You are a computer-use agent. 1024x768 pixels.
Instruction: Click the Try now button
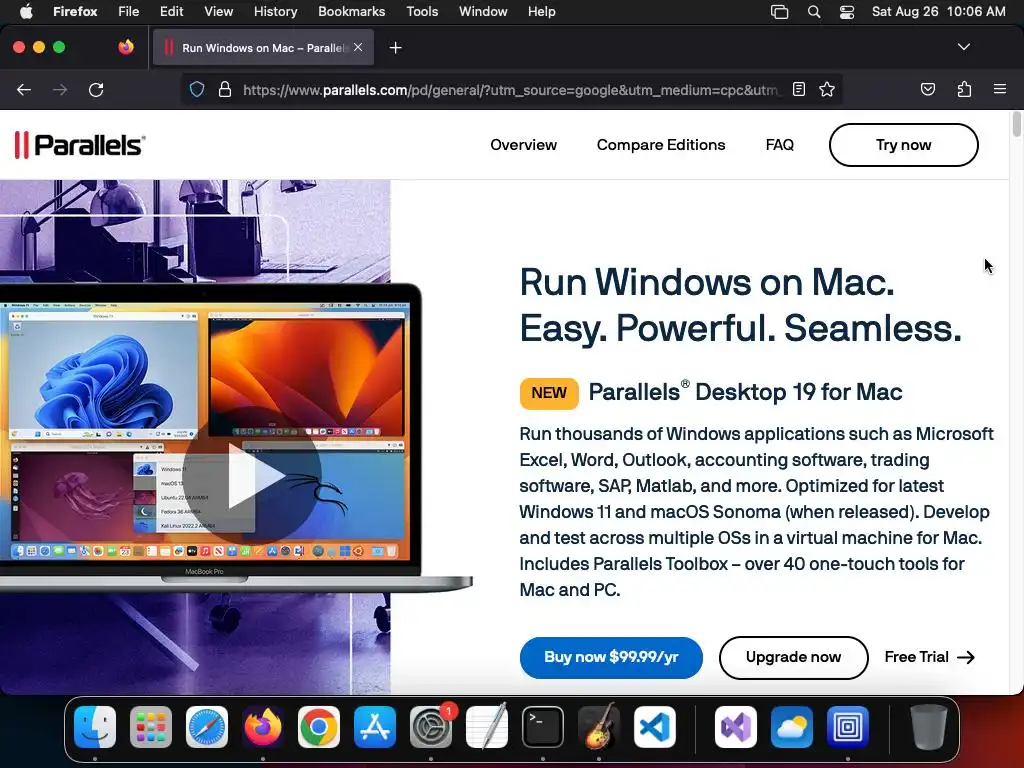pyautogui.click(x=904, y=145)
